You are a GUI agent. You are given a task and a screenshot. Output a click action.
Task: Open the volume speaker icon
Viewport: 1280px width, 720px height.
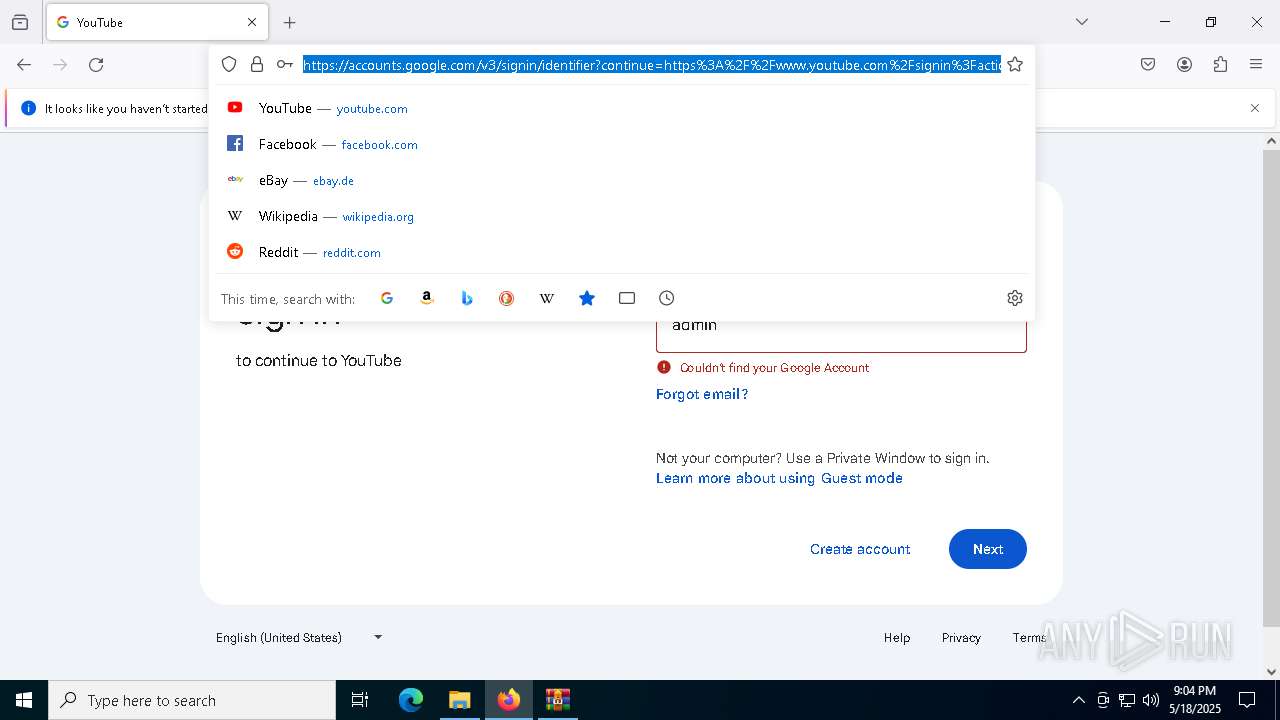pyautogui.click(x=1151, y=700)
